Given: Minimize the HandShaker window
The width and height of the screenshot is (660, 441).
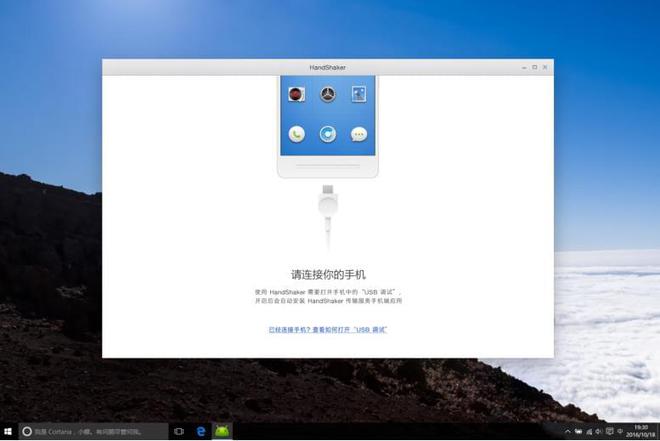Looking at the screenshot, I should click(x=524, y=67).
